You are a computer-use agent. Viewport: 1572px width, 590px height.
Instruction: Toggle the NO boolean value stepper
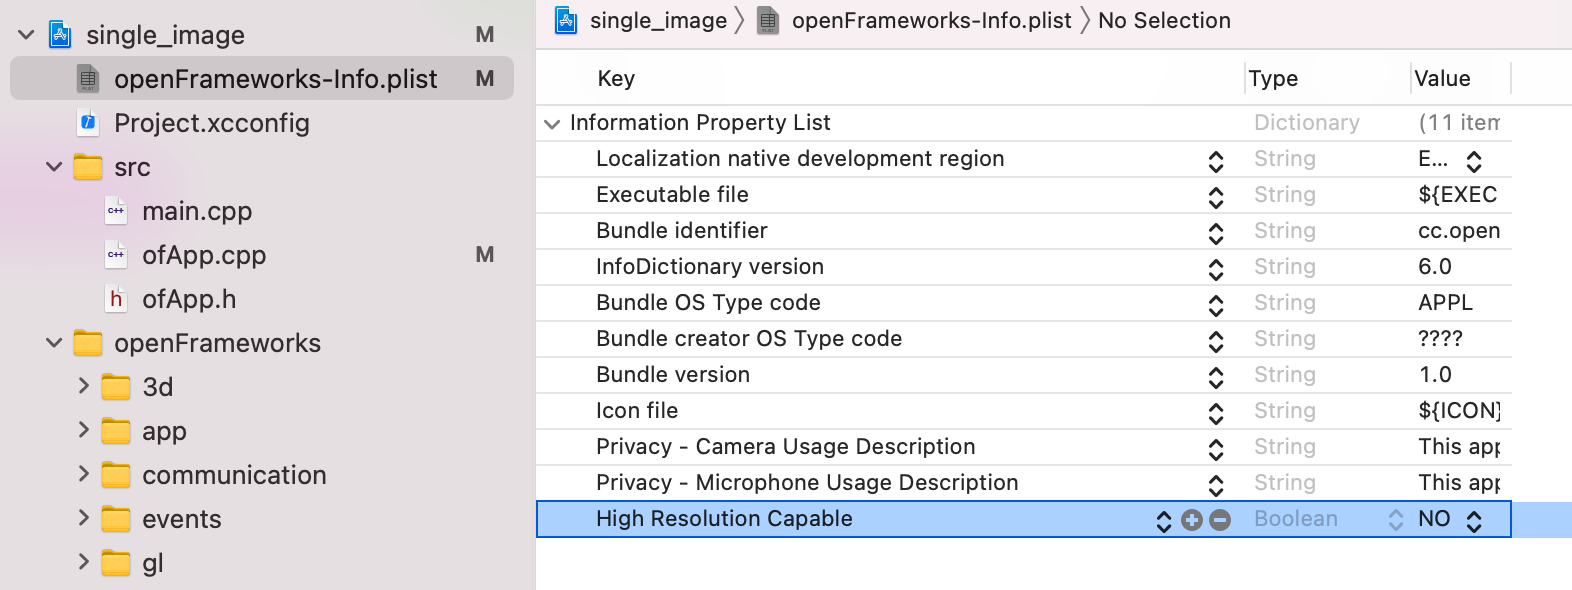pyautogui.click(x=1474, y=520)
